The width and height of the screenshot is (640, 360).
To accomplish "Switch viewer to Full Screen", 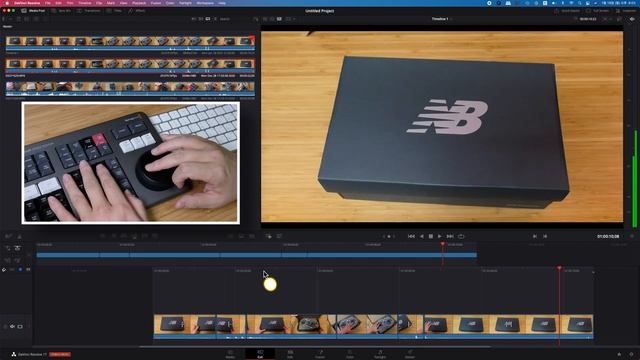I will coord(598,11).
